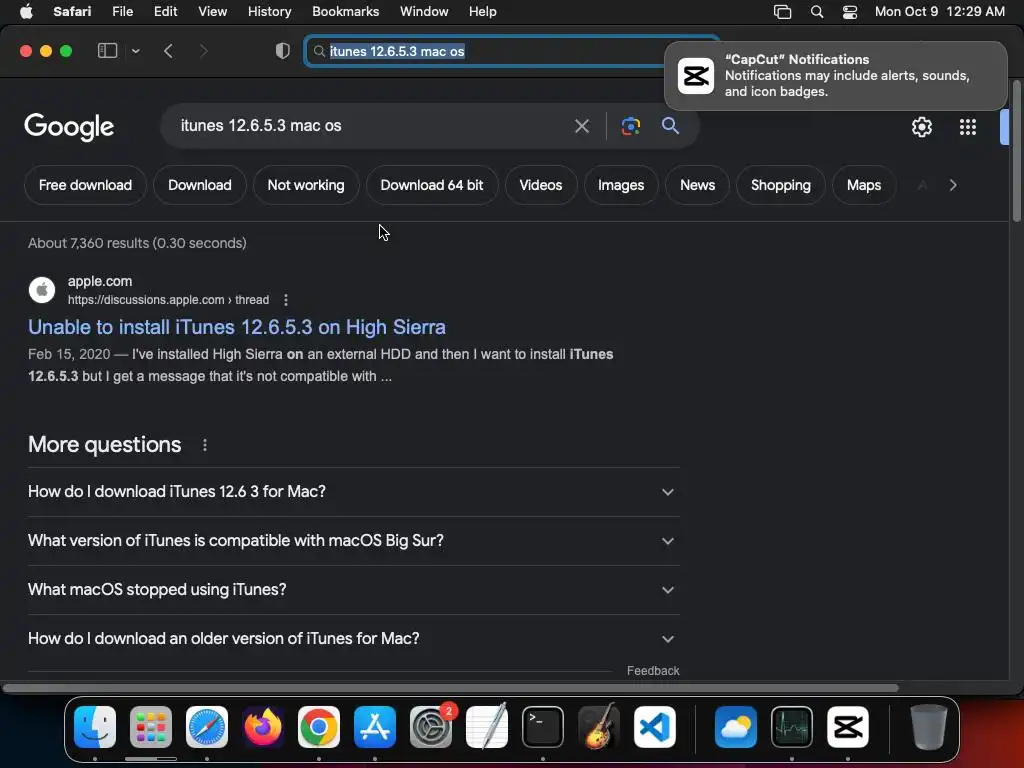The image size is (1024, 768).
Task: Open the Safari sidebar toggle icon
Action: point(107,51)
